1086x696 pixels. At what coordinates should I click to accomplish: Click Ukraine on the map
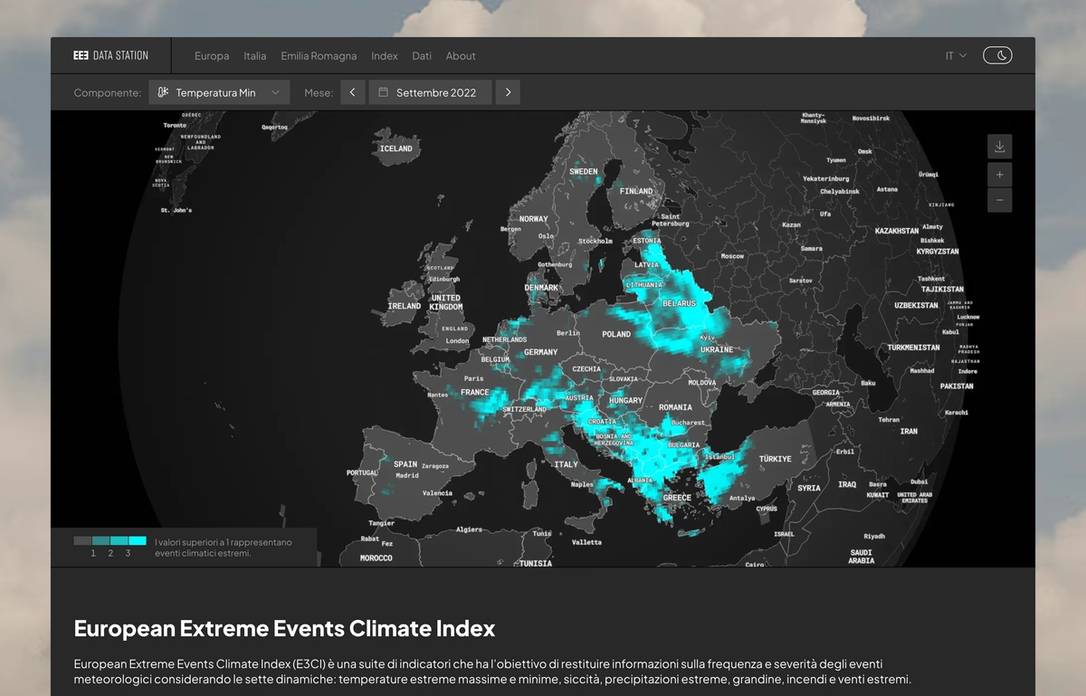[716, 350]
